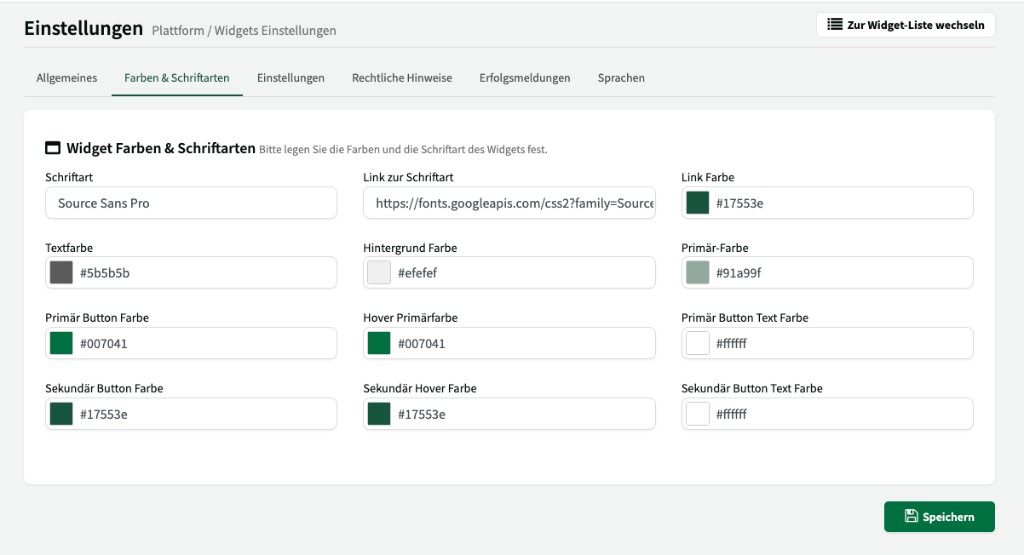Screen dimensions: 1024x555
Task: Switch to the Einstellungen tab
Action: pos(290,78)
